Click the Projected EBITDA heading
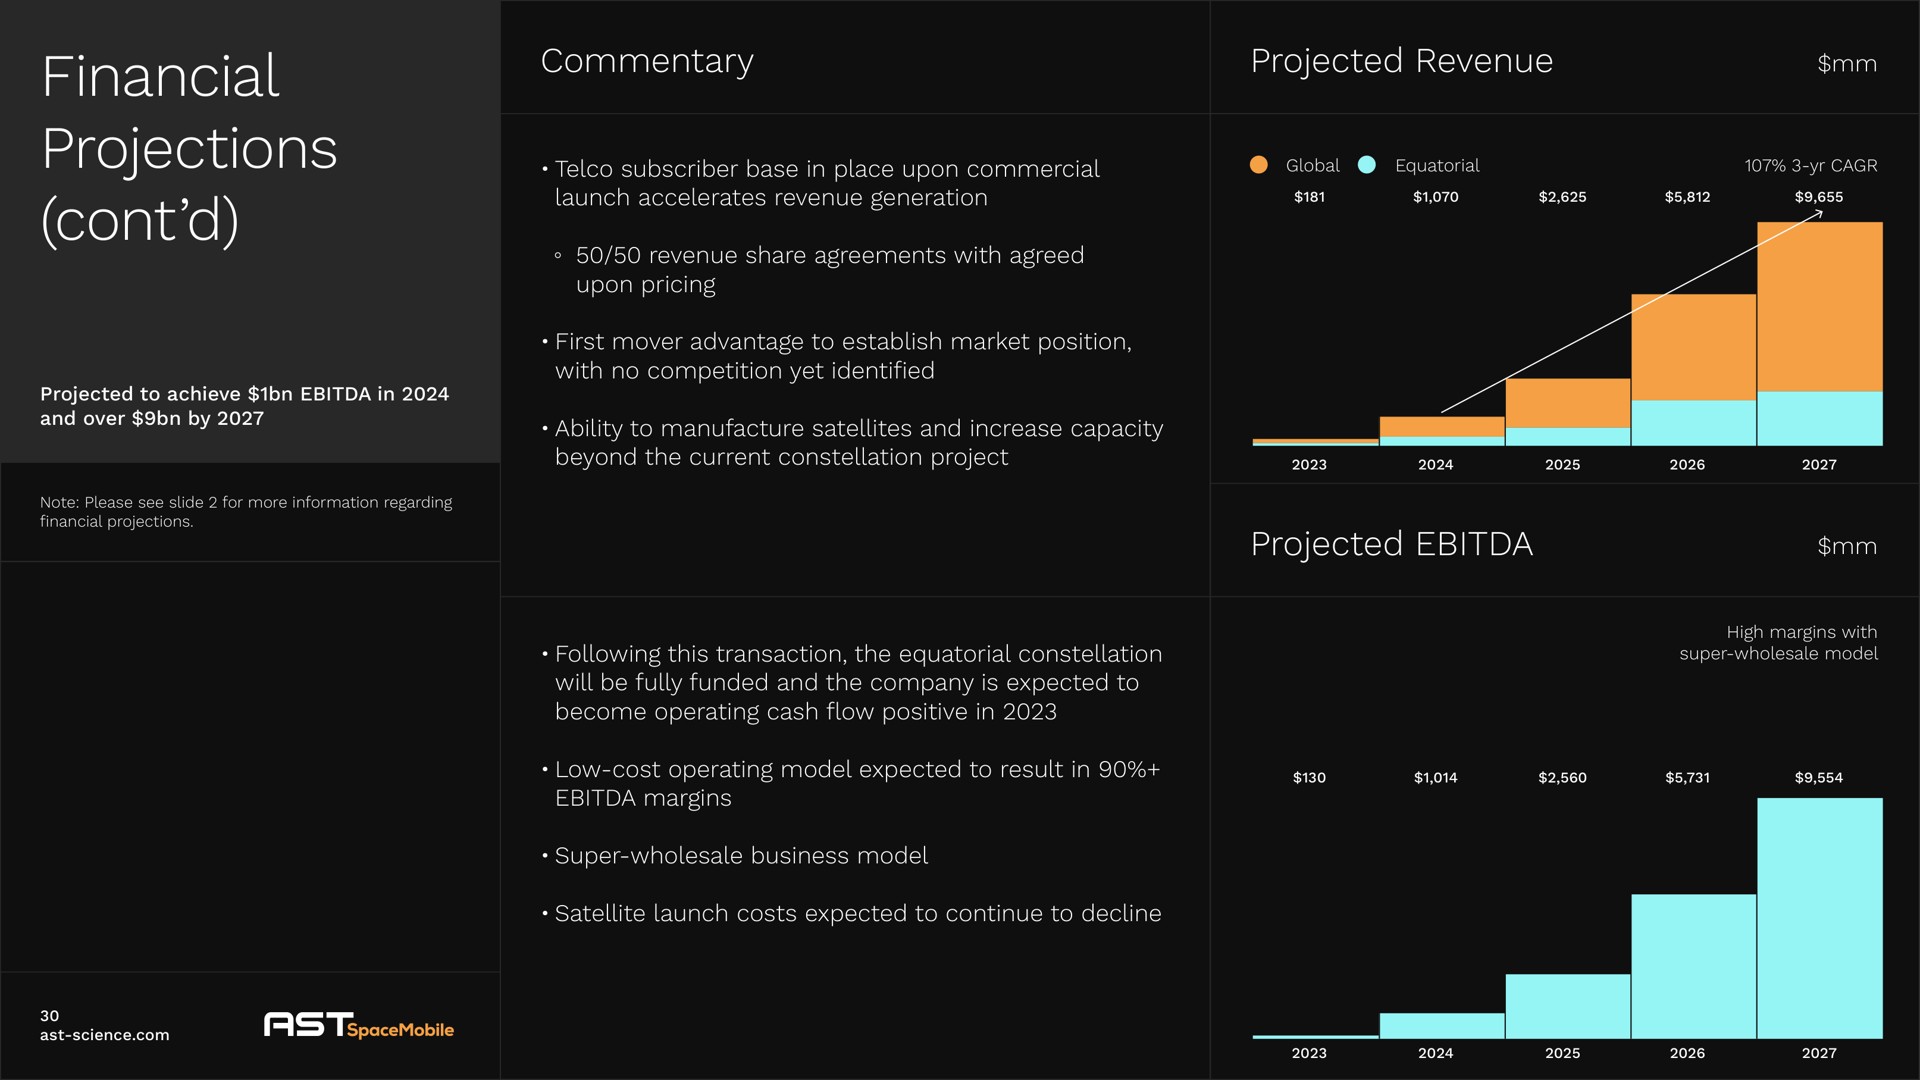Viewport: 1920px width, 1080px height. coord(1391,544)
